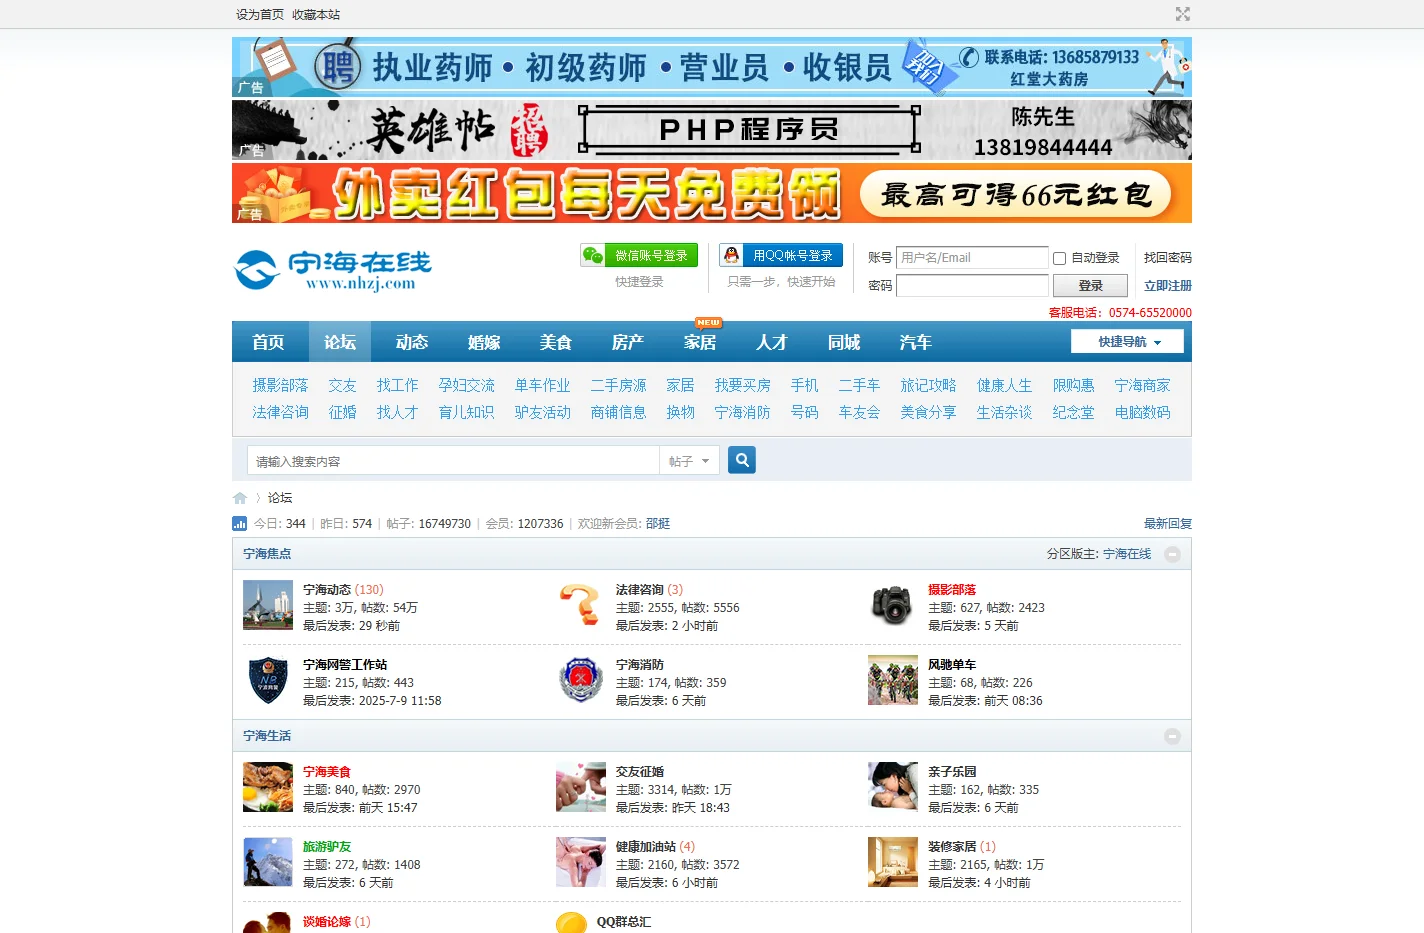This screenshot has width=1424, height=933.
Task: Open moderator 宁海在线 link in 宁海焦点 header
Action: click(1127, 554)
